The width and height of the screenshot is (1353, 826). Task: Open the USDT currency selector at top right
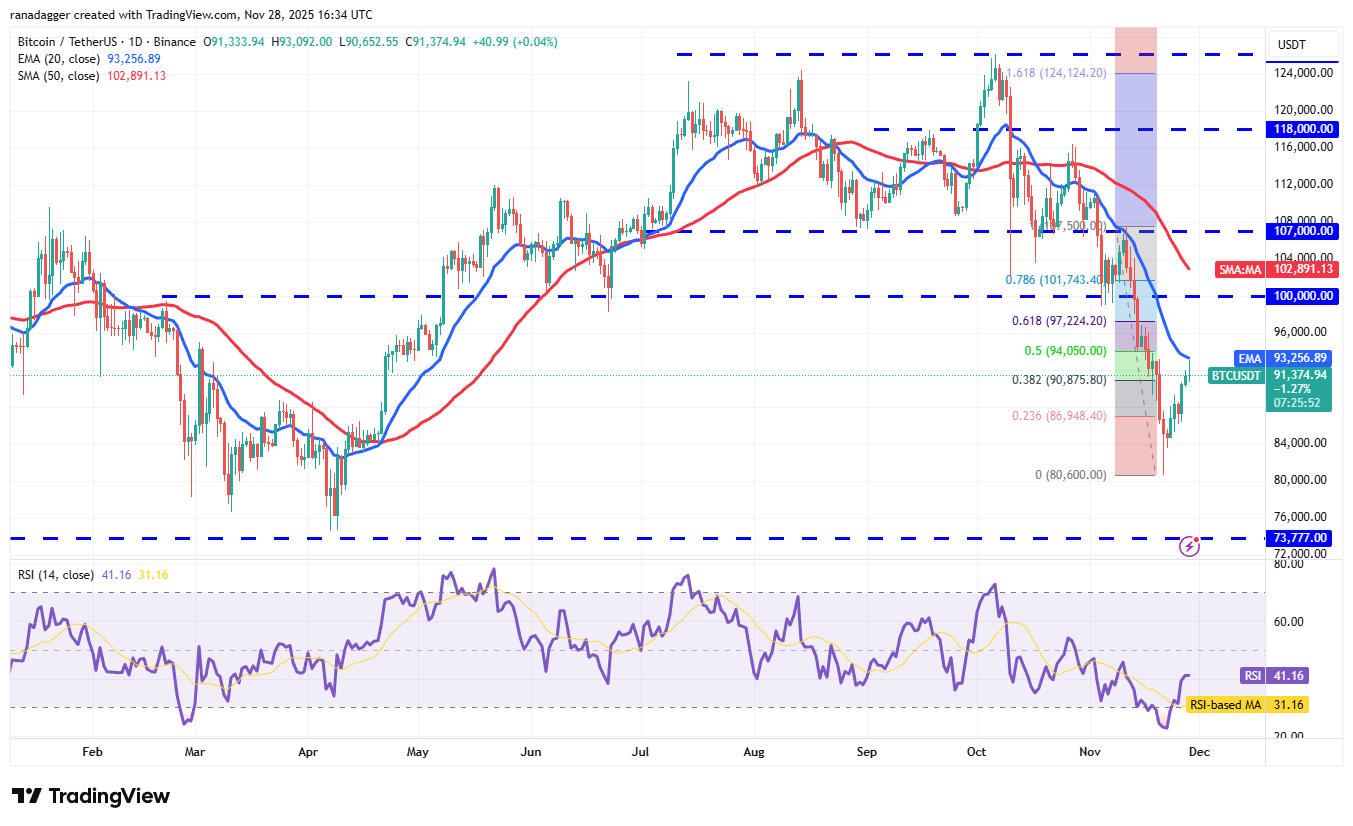(1300, 45)
